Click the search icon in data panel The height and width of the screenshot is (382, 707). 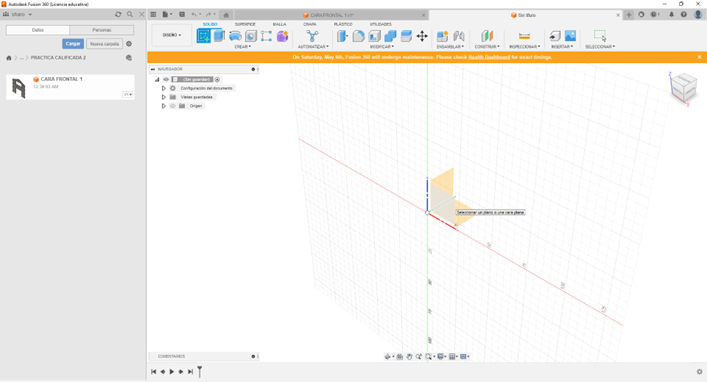click(x=130, y=14)
